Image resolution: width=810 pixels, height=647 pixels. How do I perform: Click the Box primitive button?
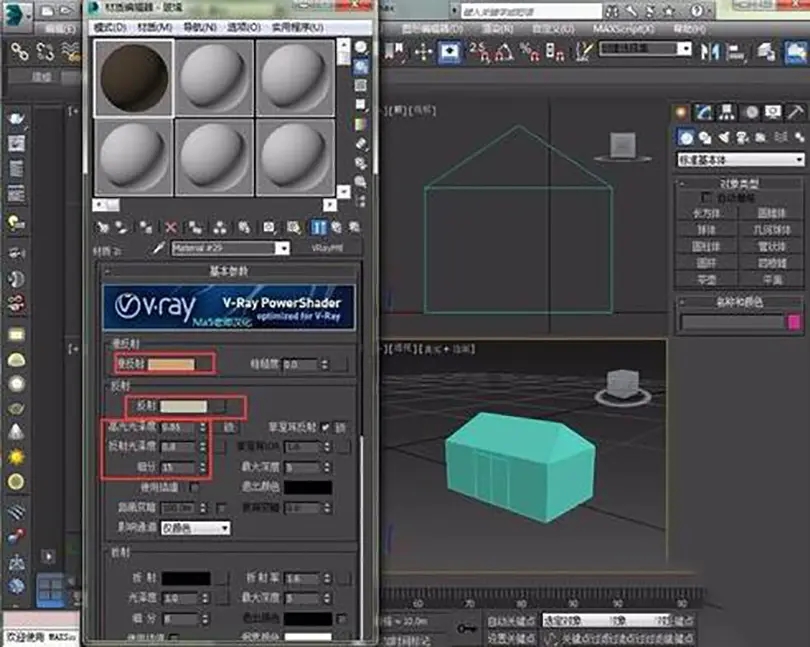point(707,213)
